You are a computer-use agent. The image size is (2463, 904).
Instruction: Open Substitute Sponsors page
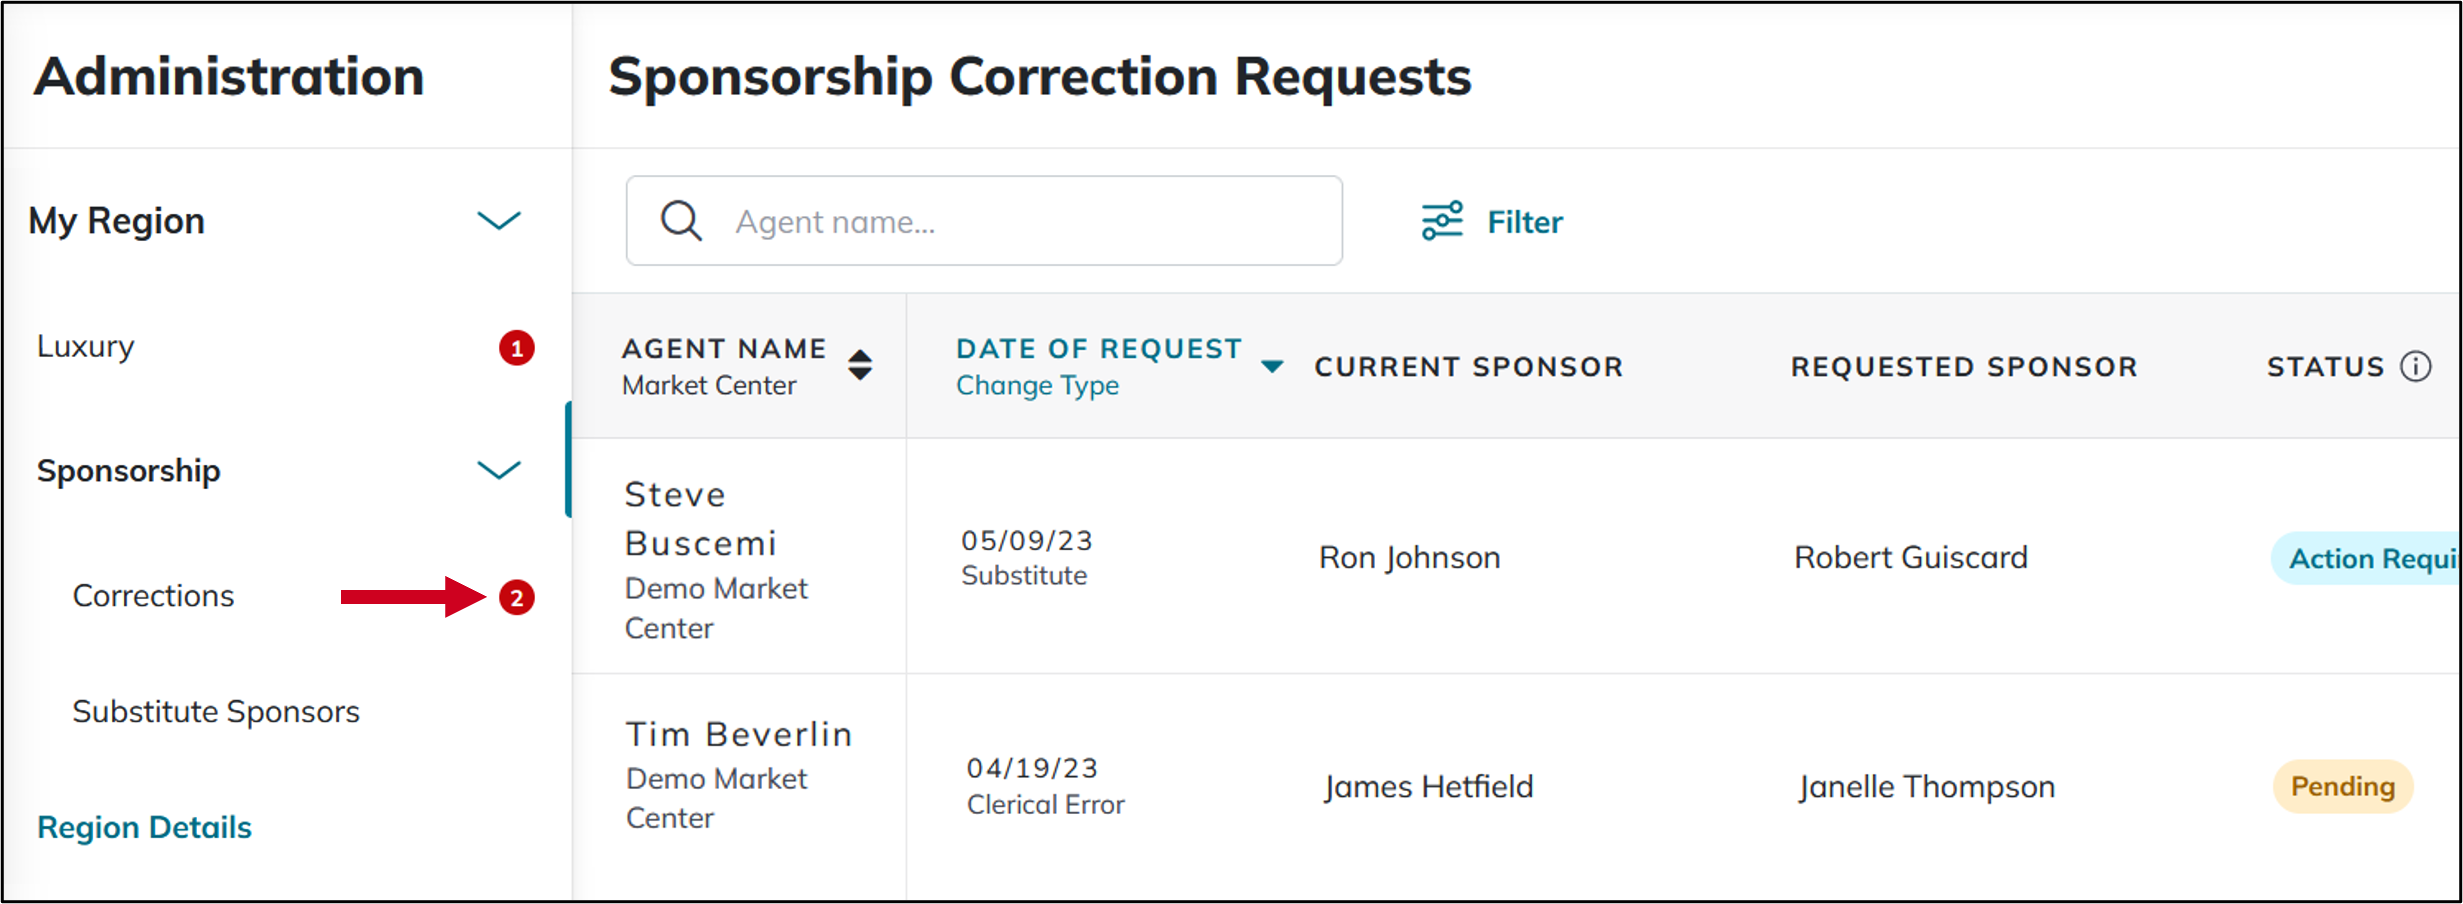pos(215,711)
